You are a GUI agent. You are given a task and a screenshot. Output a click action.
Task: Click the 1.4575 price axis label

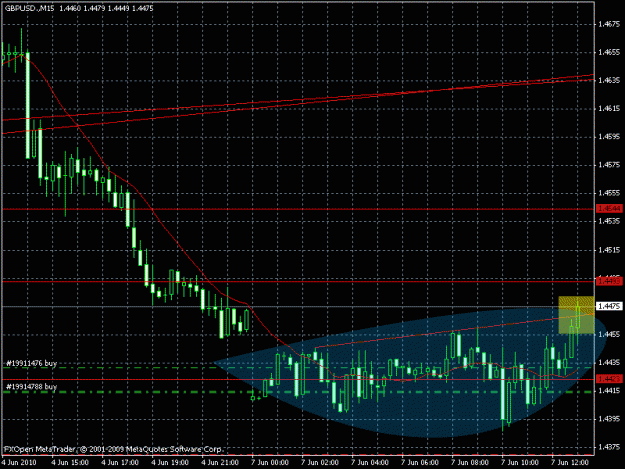[x=609, y=165]
